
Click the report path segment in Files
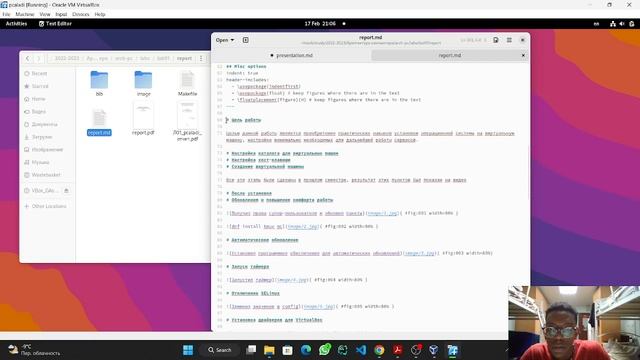pyautogui.click(x=184, y=58)
